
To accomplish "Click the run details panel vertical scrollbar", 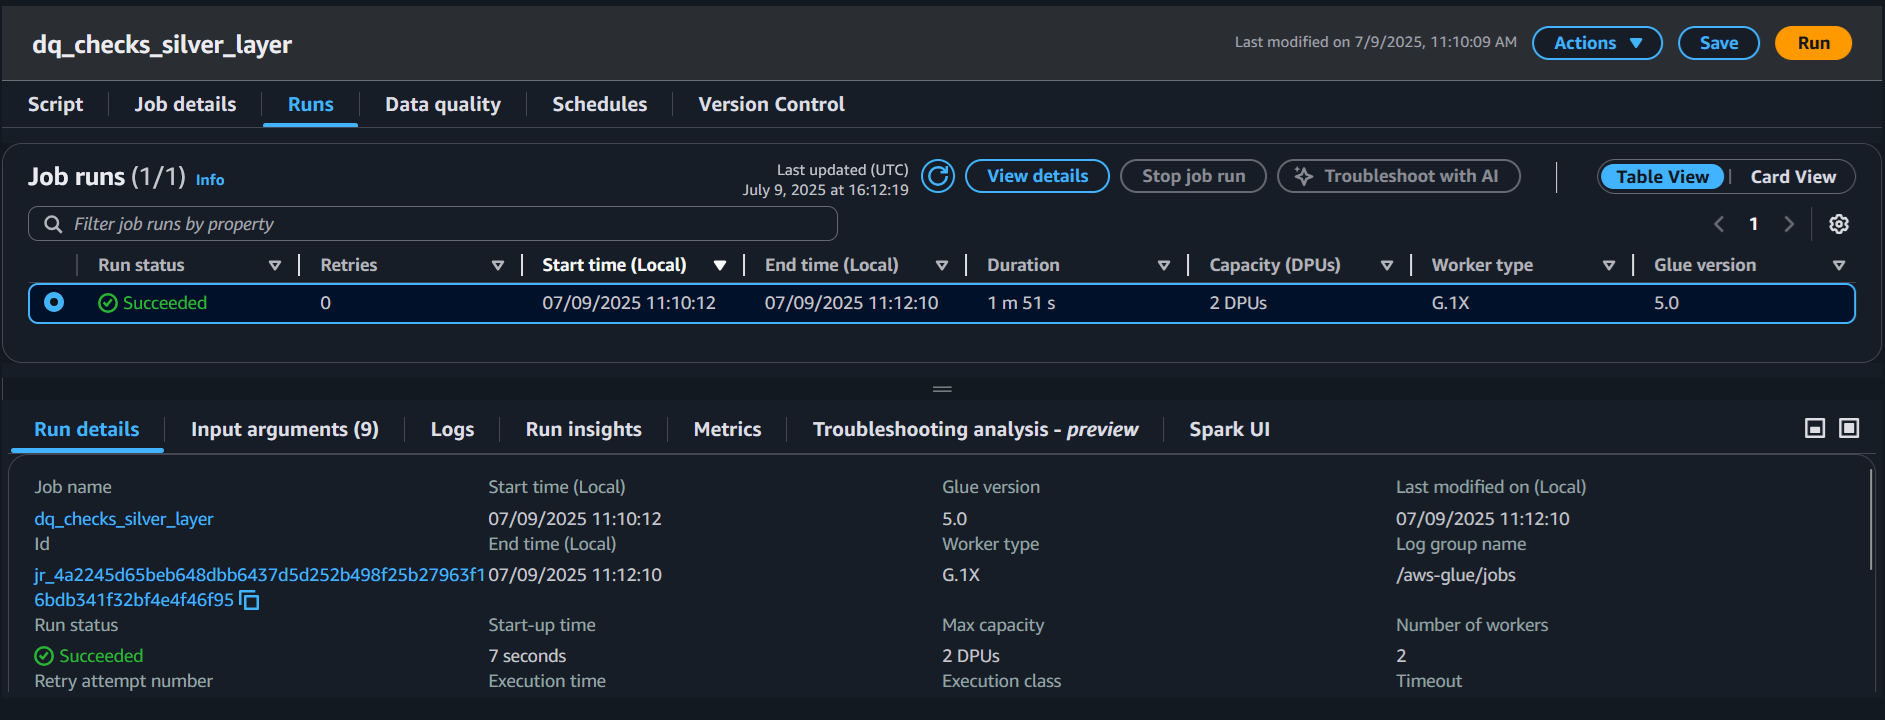I will (1870, 520).
